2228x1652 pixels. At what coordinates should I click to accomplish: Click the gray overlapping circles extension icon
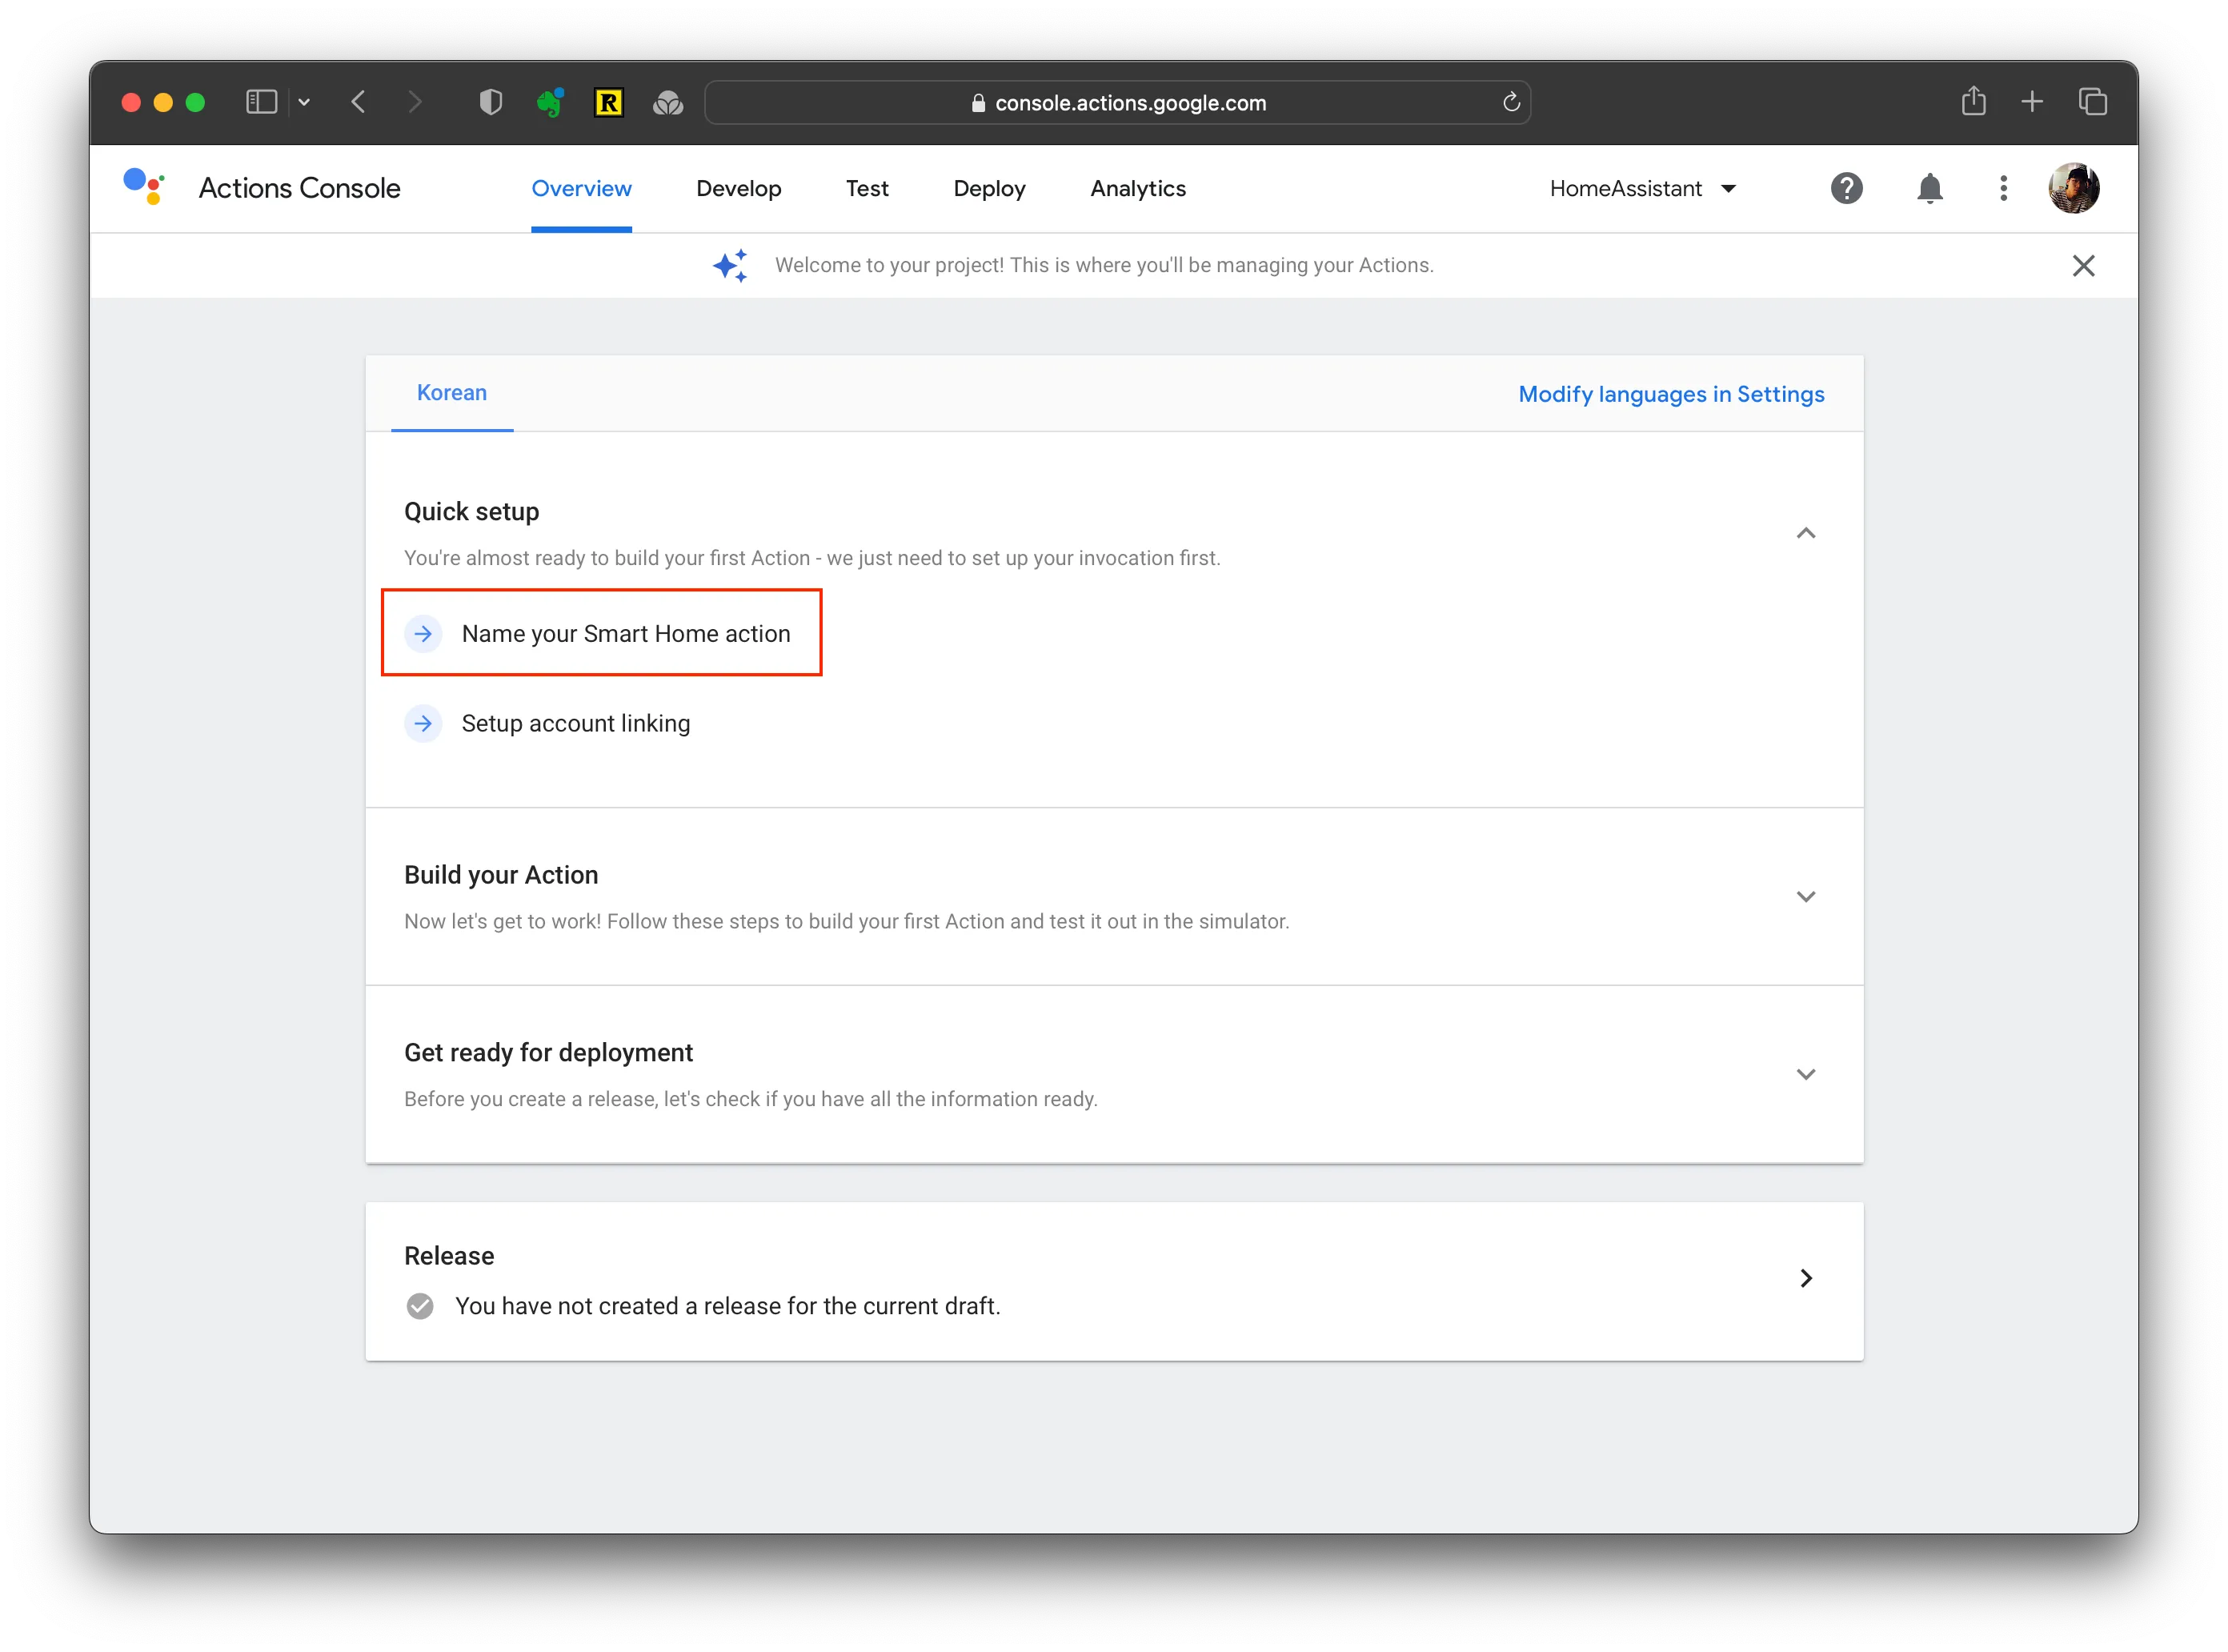click(x=668, y=103)
